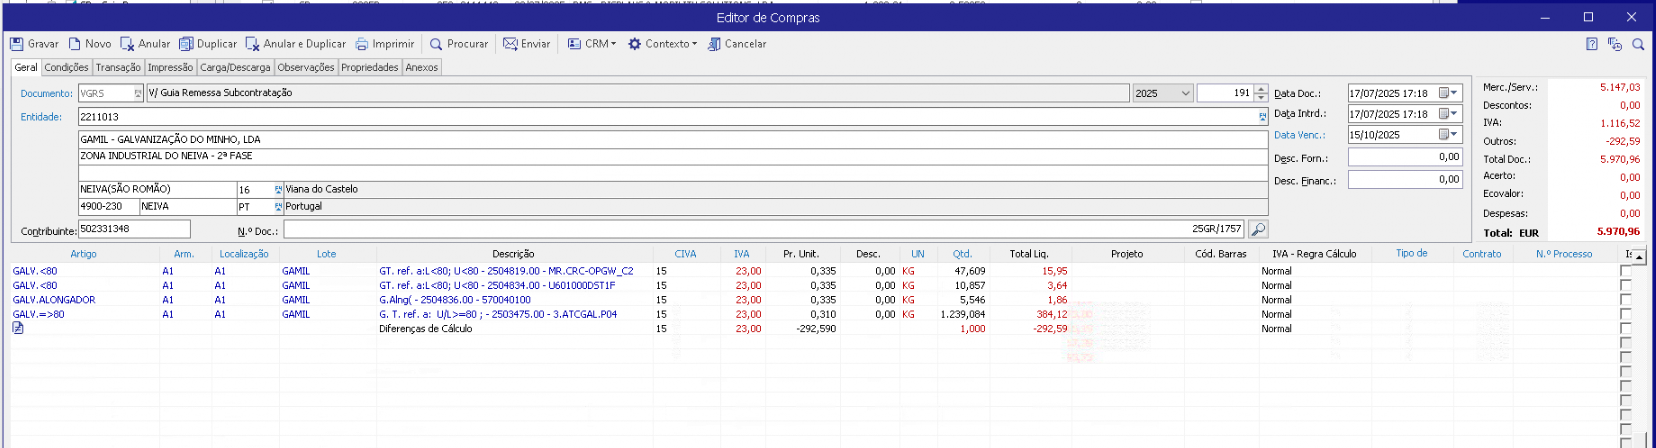Tick the checkbox in the first GALV.<80 row
This screenshot has height=448, width=1656.
1625,271
